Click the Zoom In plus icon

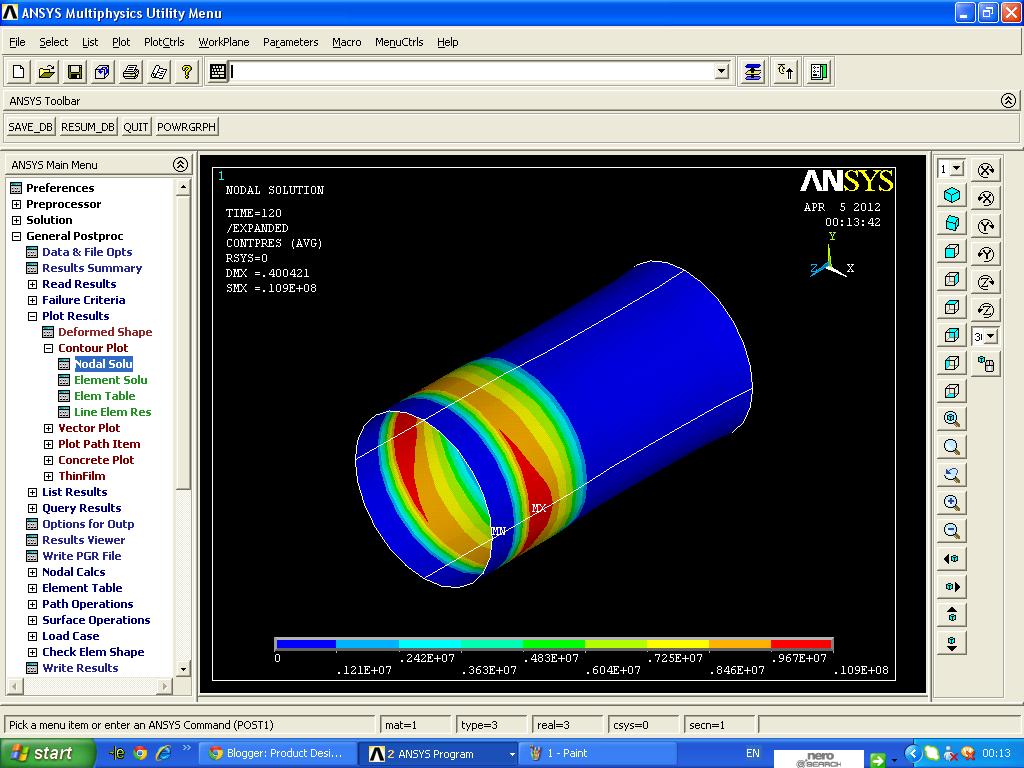pyautogui.click(x=952, y=503)
